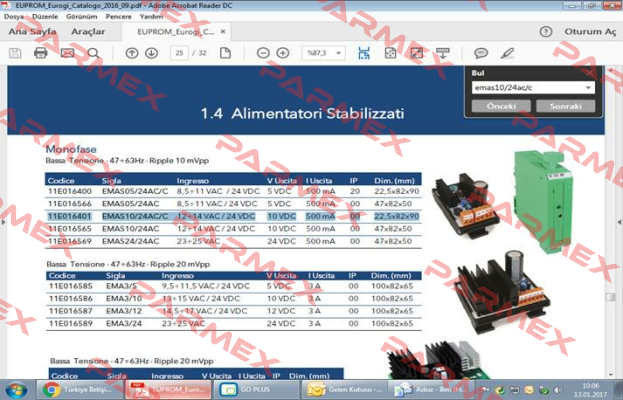623x400 pixels.
Task: Open the Windows Start button
Action: point(16,390)
